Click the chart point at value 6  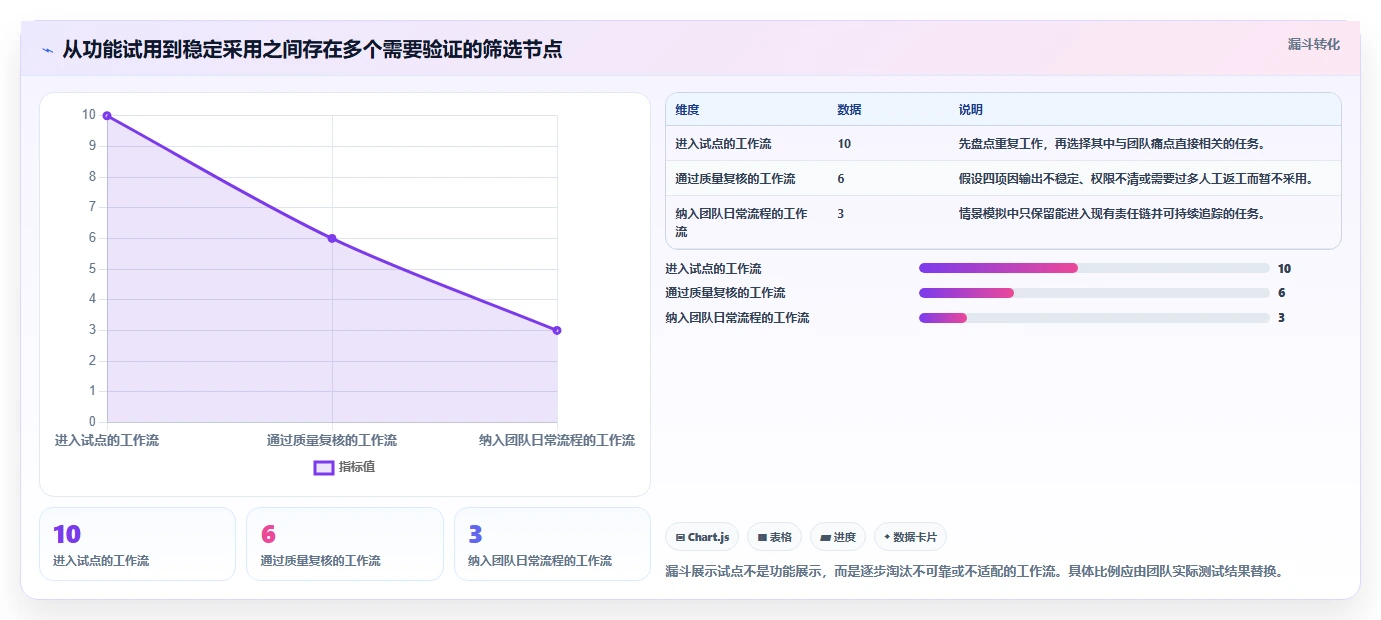pos(332,238)
